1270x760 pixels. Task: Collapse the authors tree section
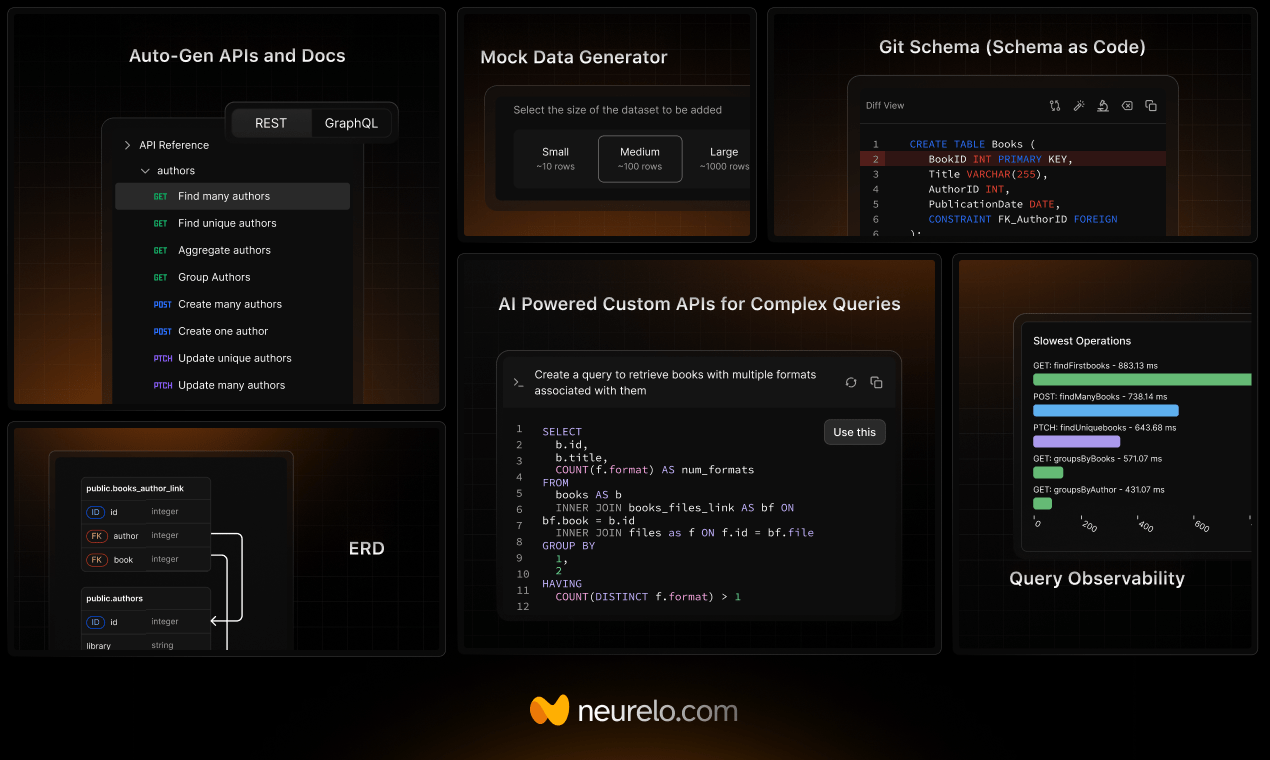pos(146,171)
